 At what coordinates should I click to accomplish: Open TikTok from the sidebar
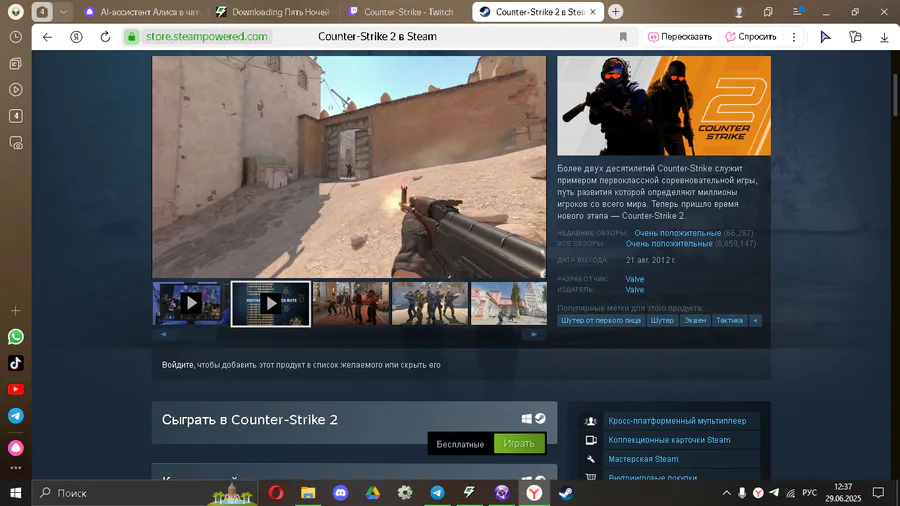(15, 363)
